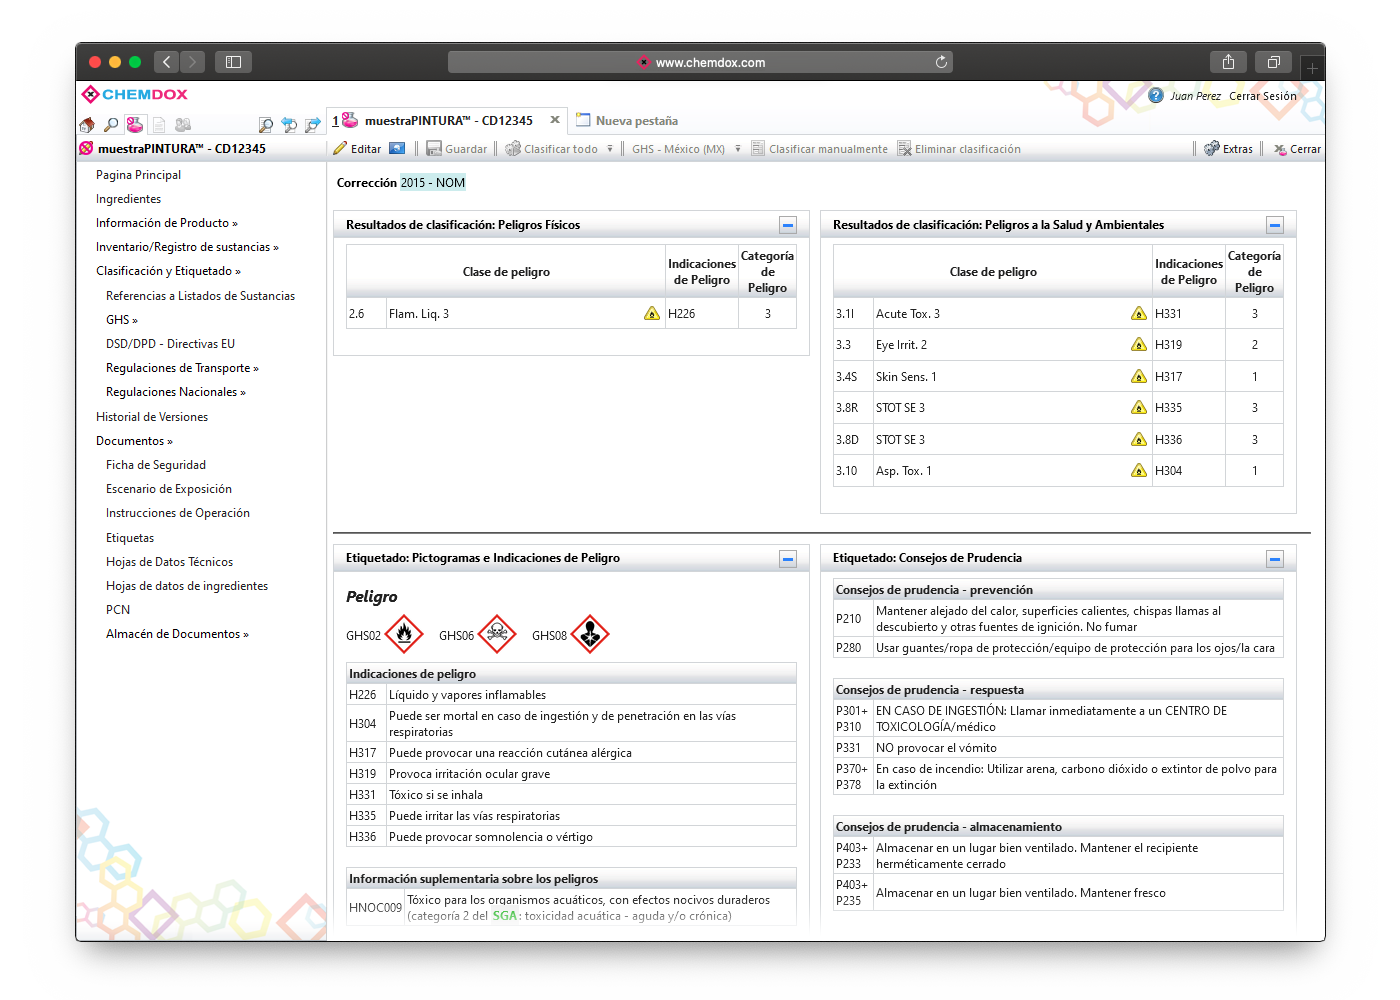1400x1000 pixels.
Task: Select the pink flask product icon in sidebar toolbar
Action: (134, 125)
